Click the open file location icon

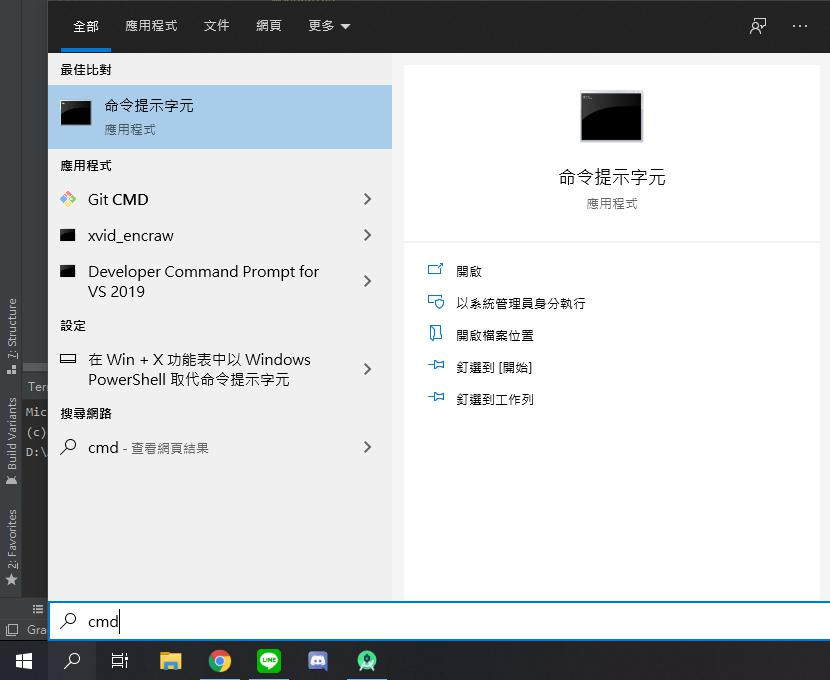click(x=435, y=333)
